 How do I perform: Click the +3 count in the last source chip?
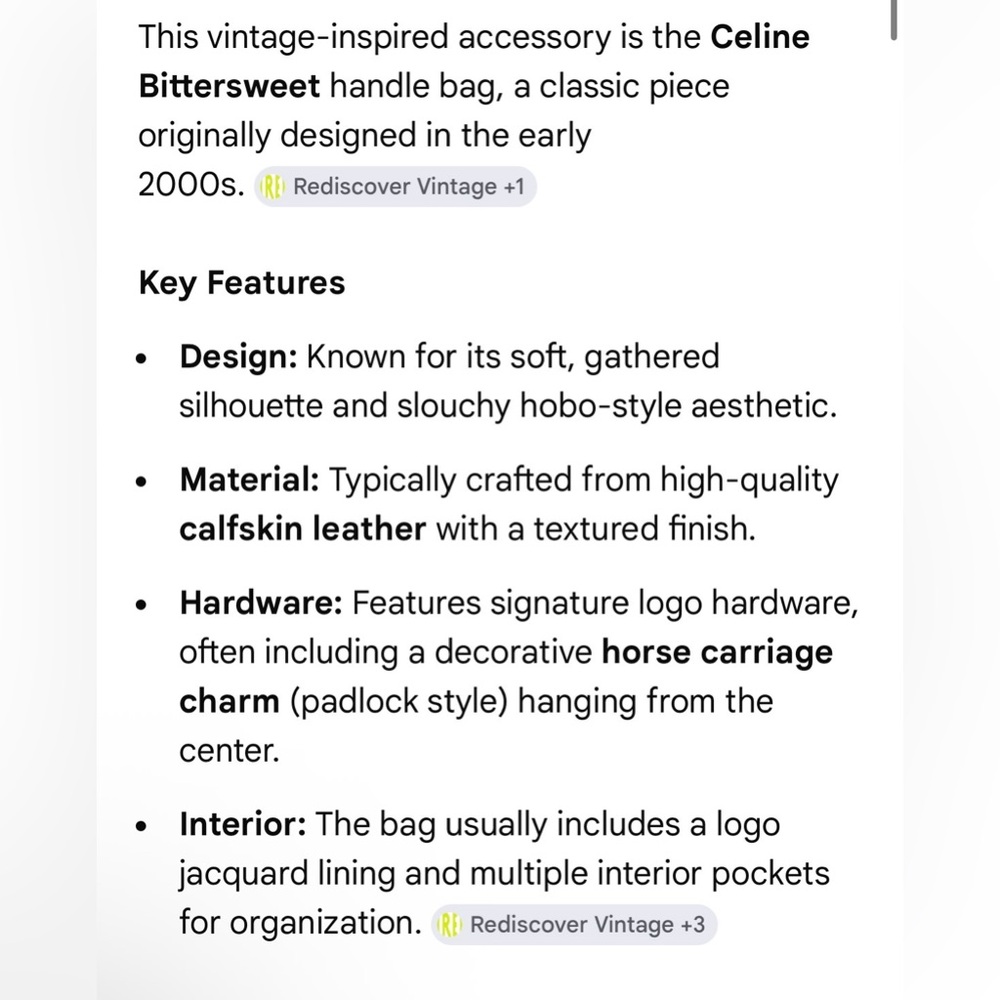click(692, 924)
